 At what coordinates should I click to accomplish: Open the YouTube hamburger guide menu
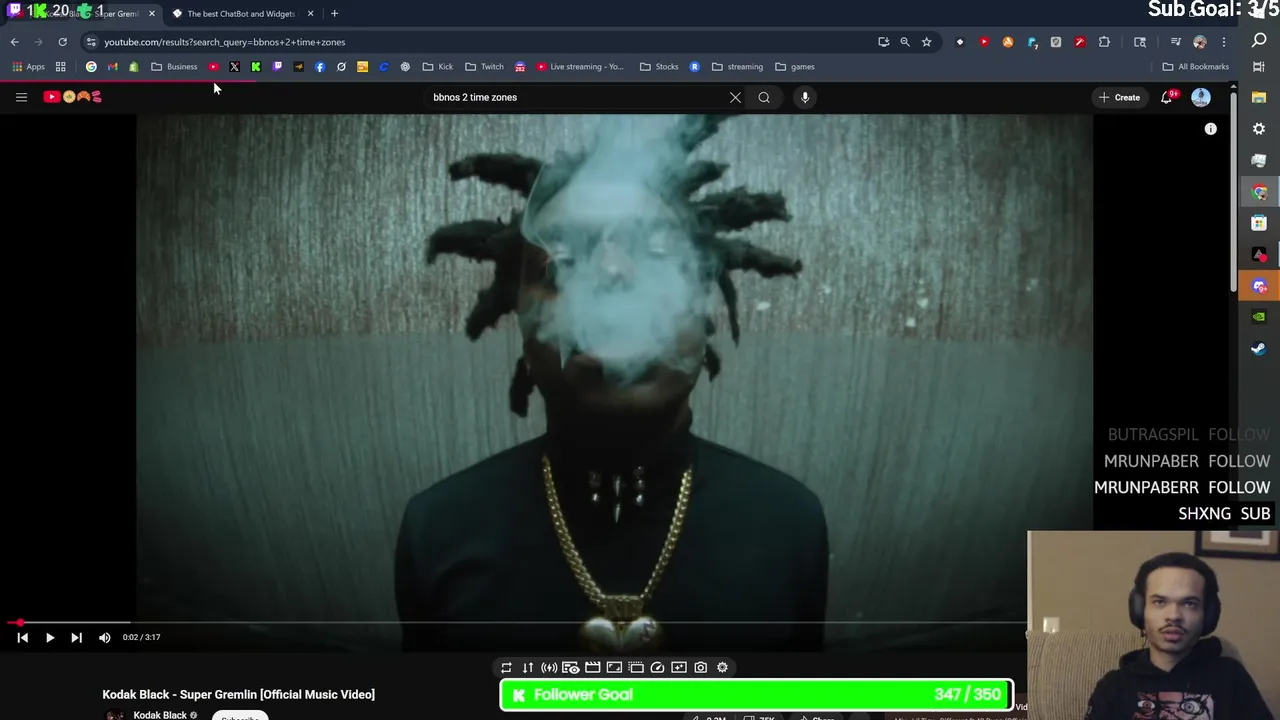pos(21,97)
